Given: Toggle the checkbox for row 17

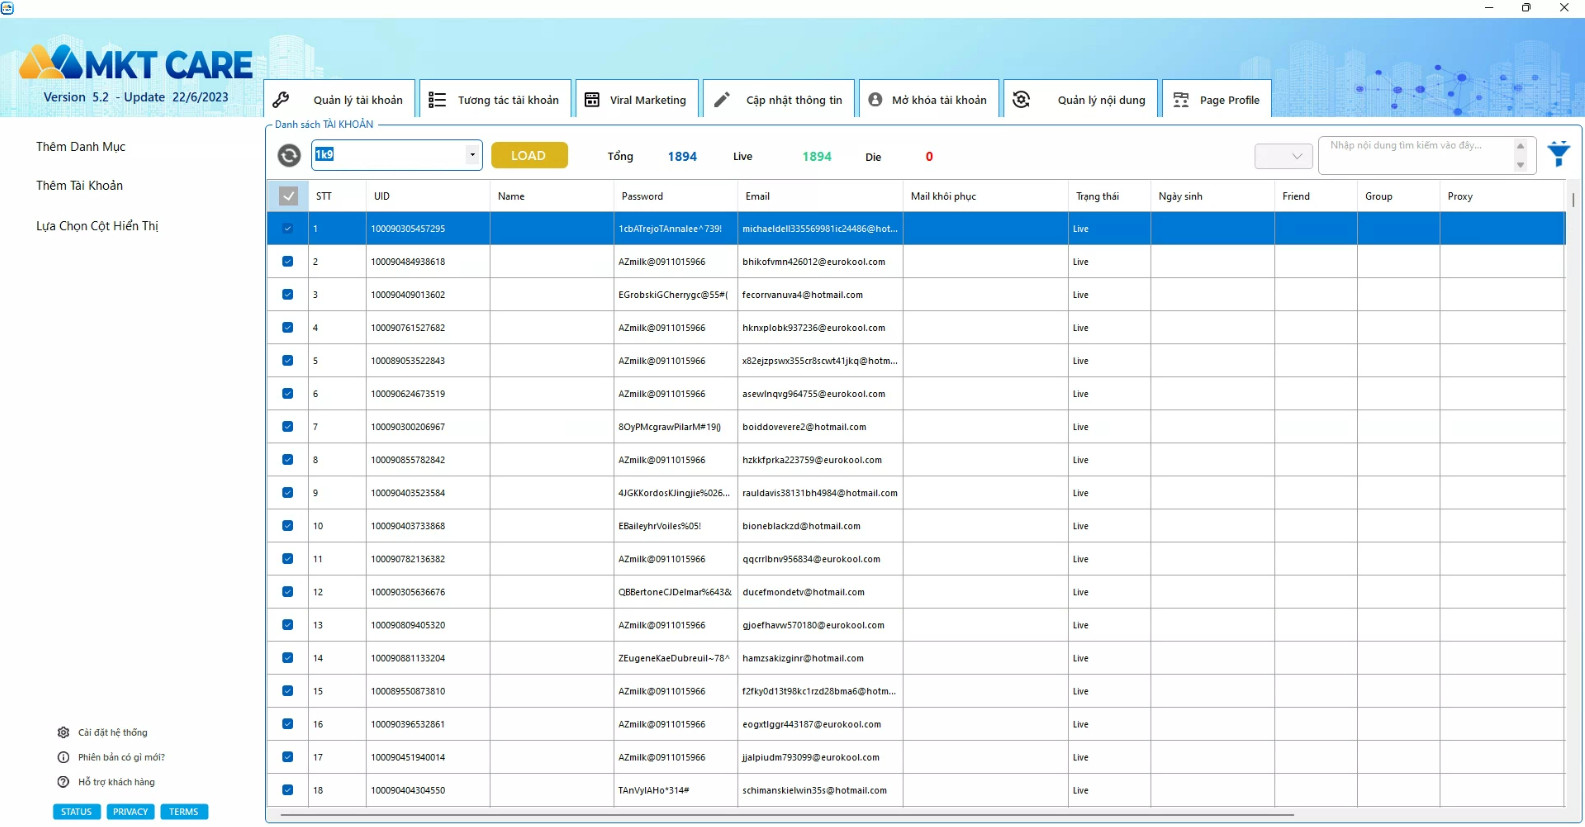Looking at the screenshot, I should (x=288, y=756).
